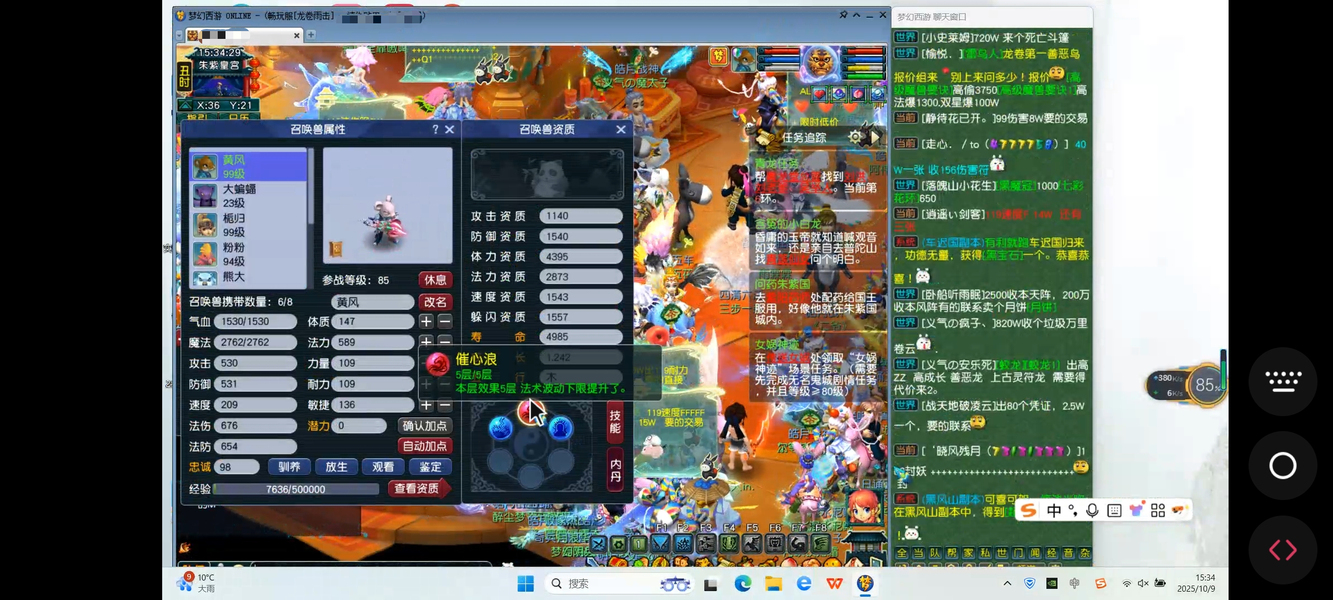Click the 观看 view button
The width and height of the screenshot is (1333, 600).
[383, 467]
